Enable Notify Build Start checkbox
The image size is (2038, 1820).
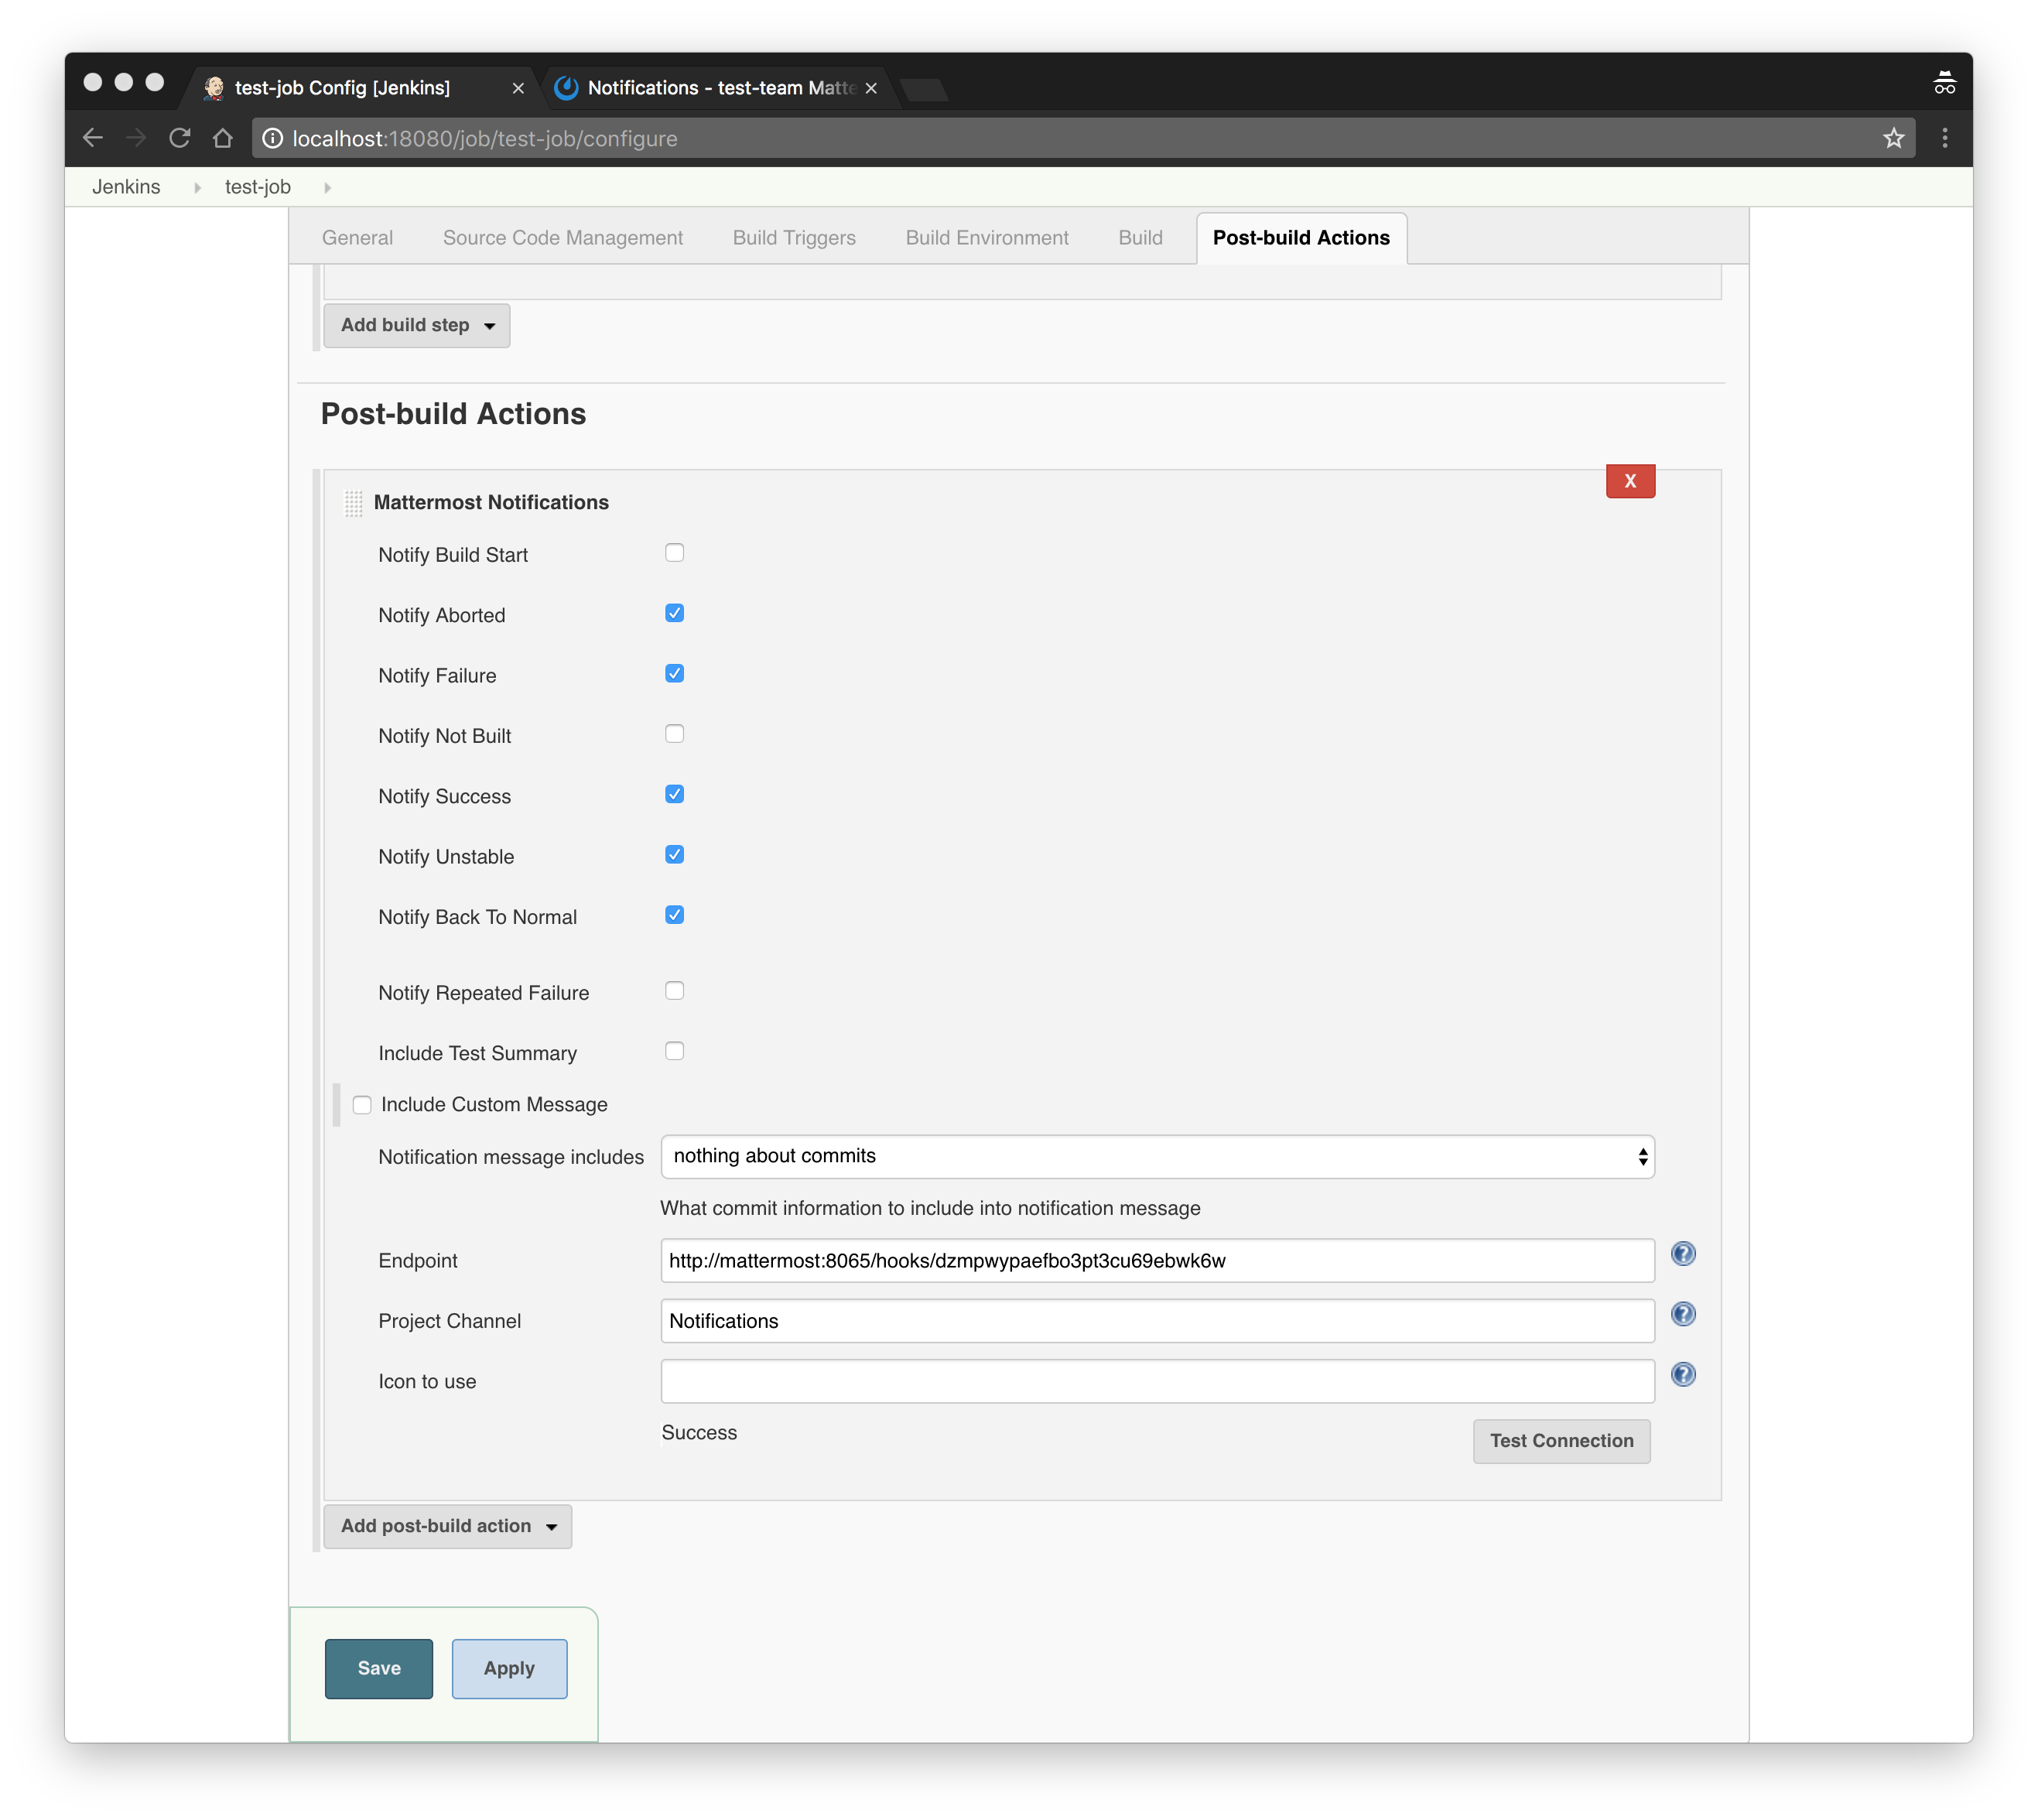tap(675, 553)
